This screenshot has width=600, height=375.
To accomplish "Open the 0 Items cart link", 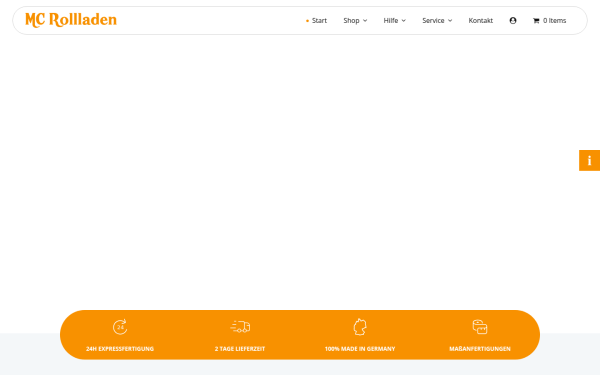I will [554, 21].
